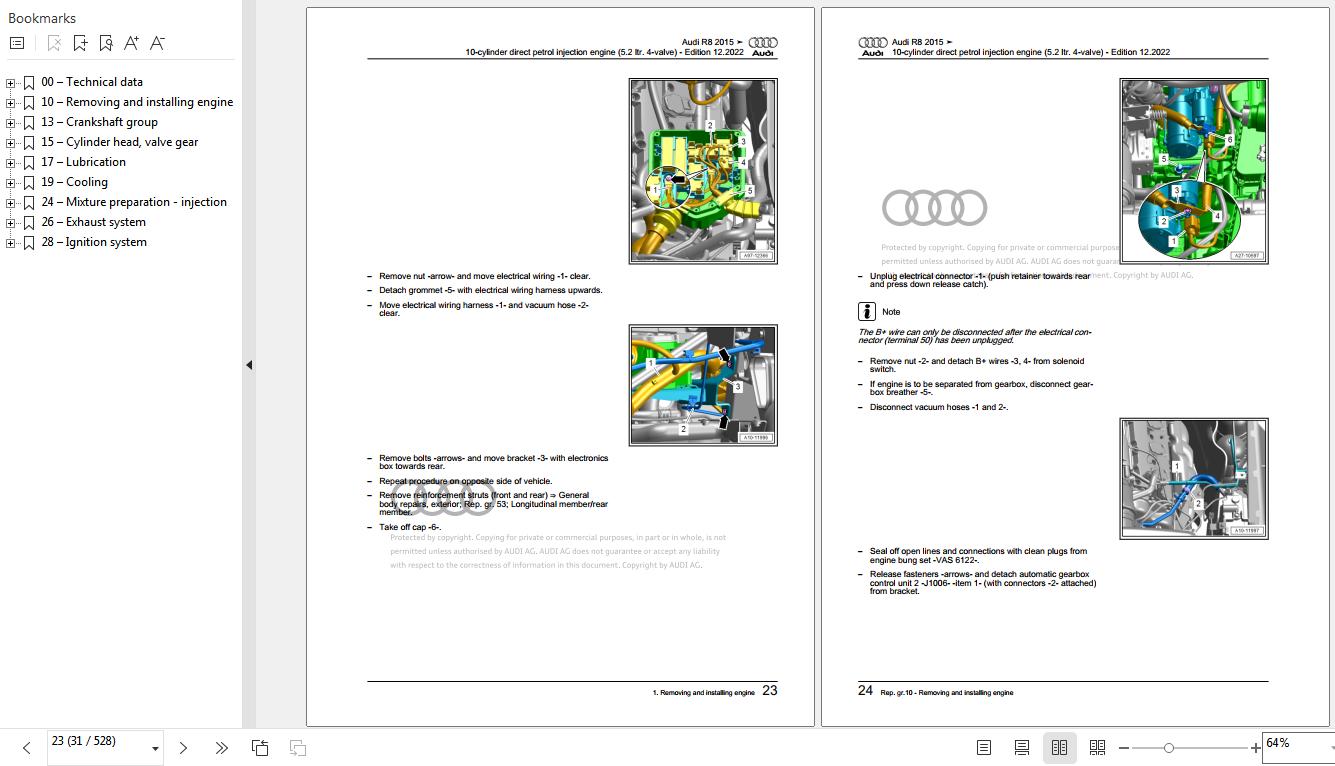The image size is (1335, 766).
Task: Click the greyed next view icon
Action: pos(298,748)
